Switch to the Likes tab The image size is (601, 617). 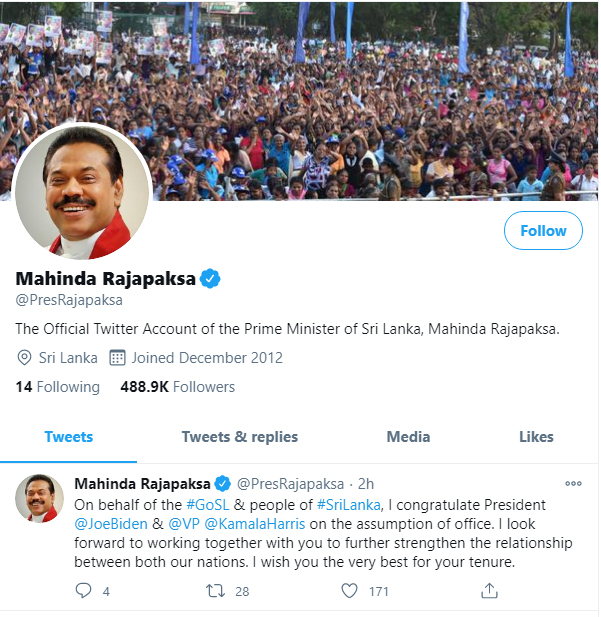(536, 437)
